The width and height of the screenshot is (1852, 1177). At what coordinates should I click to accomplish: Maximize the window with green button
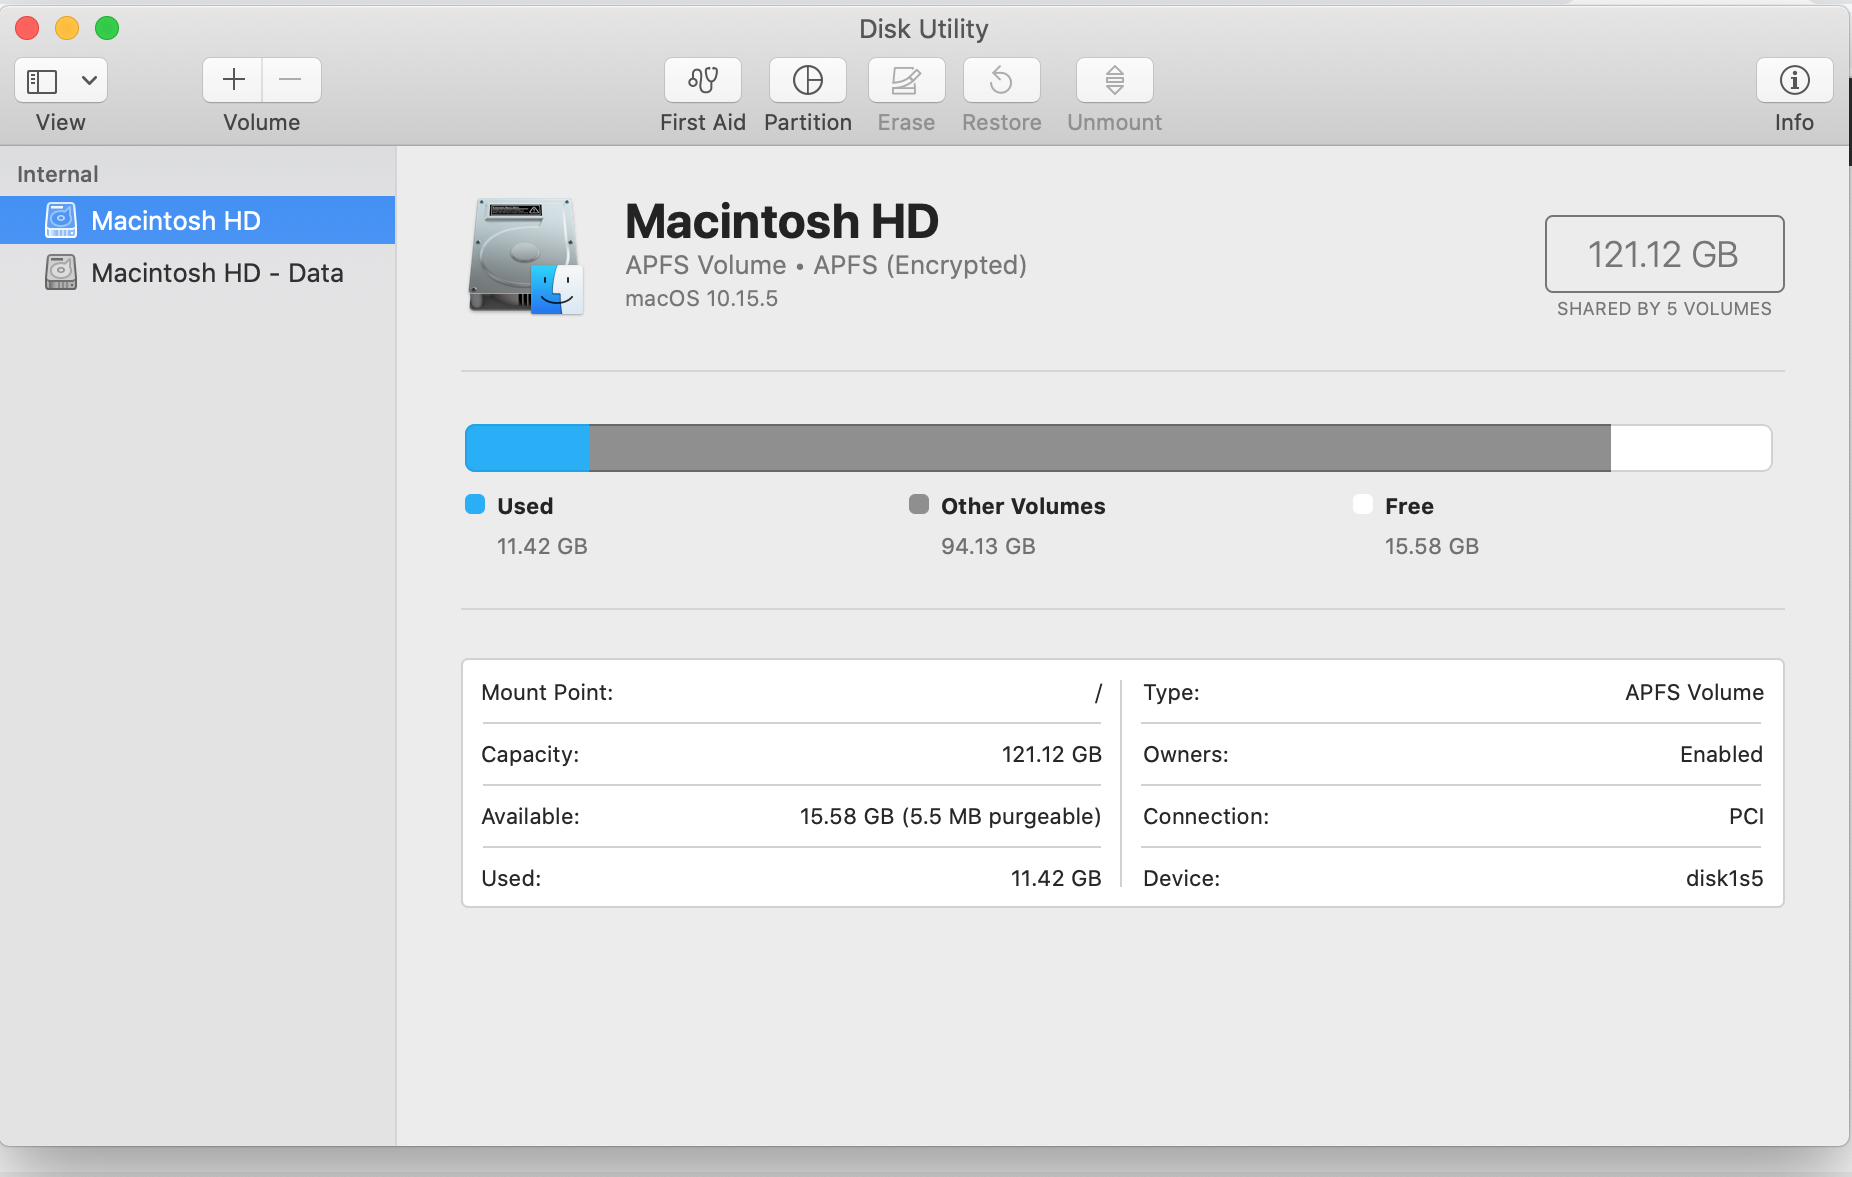click(107, 28)
